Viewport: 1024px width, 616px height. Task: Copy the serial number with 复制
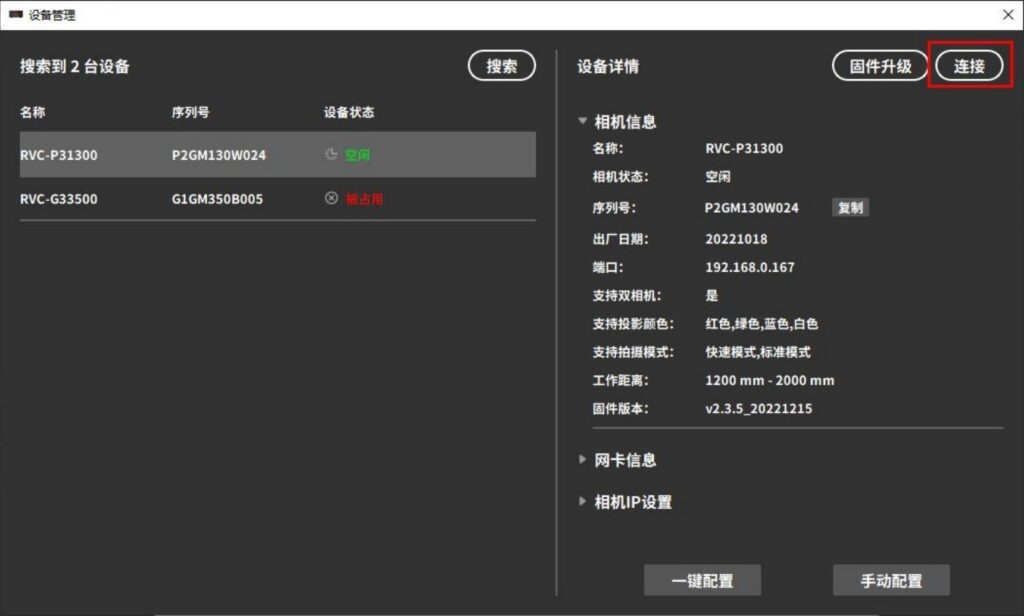[x=850, y=208]
